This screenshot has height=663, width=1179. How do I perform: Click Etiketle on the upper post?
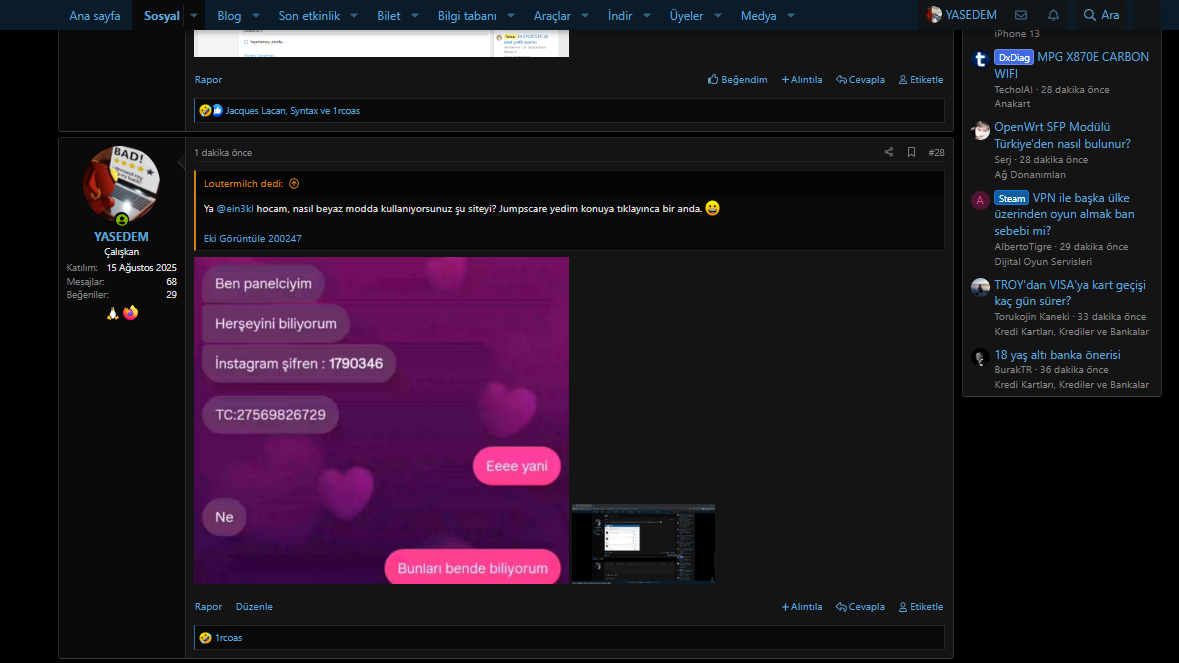click(920, 80)
